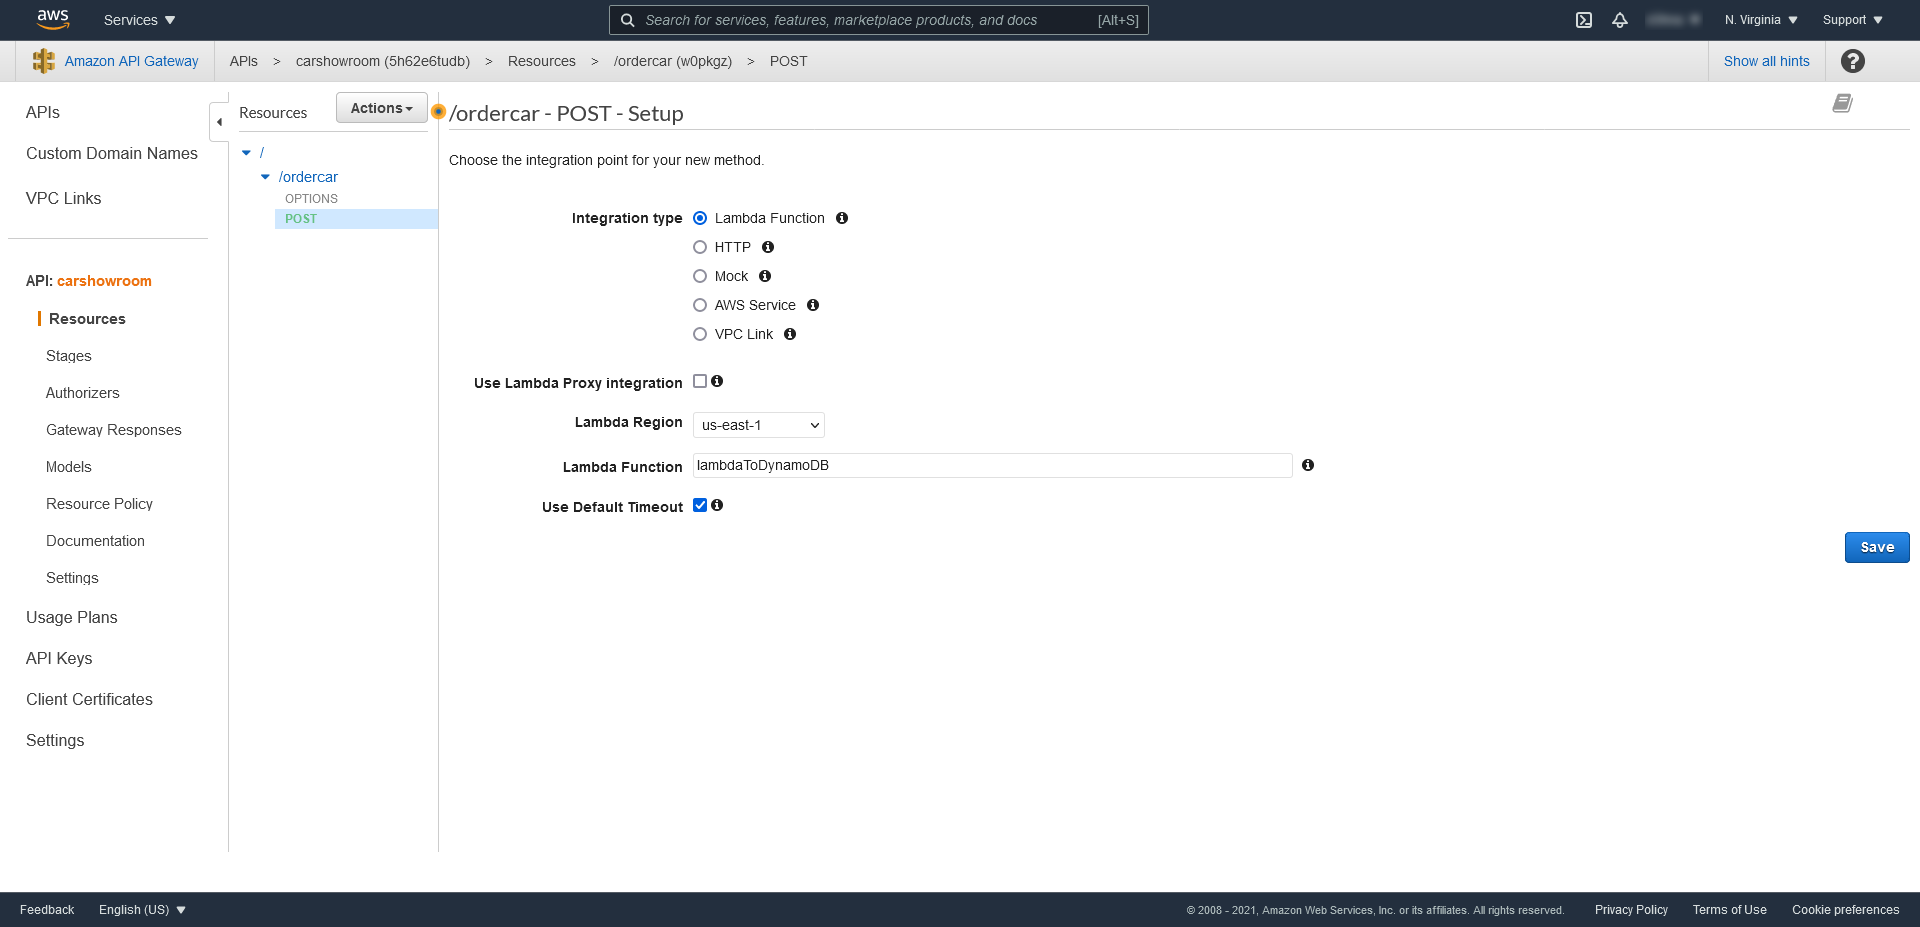Uncheck Use Default Timeout checkbox
The image size is (1920, 927).
coord(700,505)
